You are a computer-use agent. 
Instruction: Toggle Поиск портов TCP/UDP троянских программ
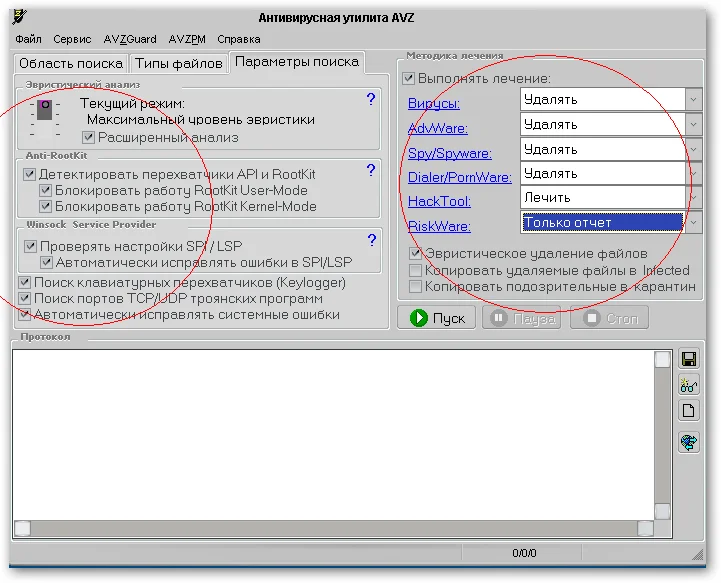pyautogui.click(x=24, y=298)
